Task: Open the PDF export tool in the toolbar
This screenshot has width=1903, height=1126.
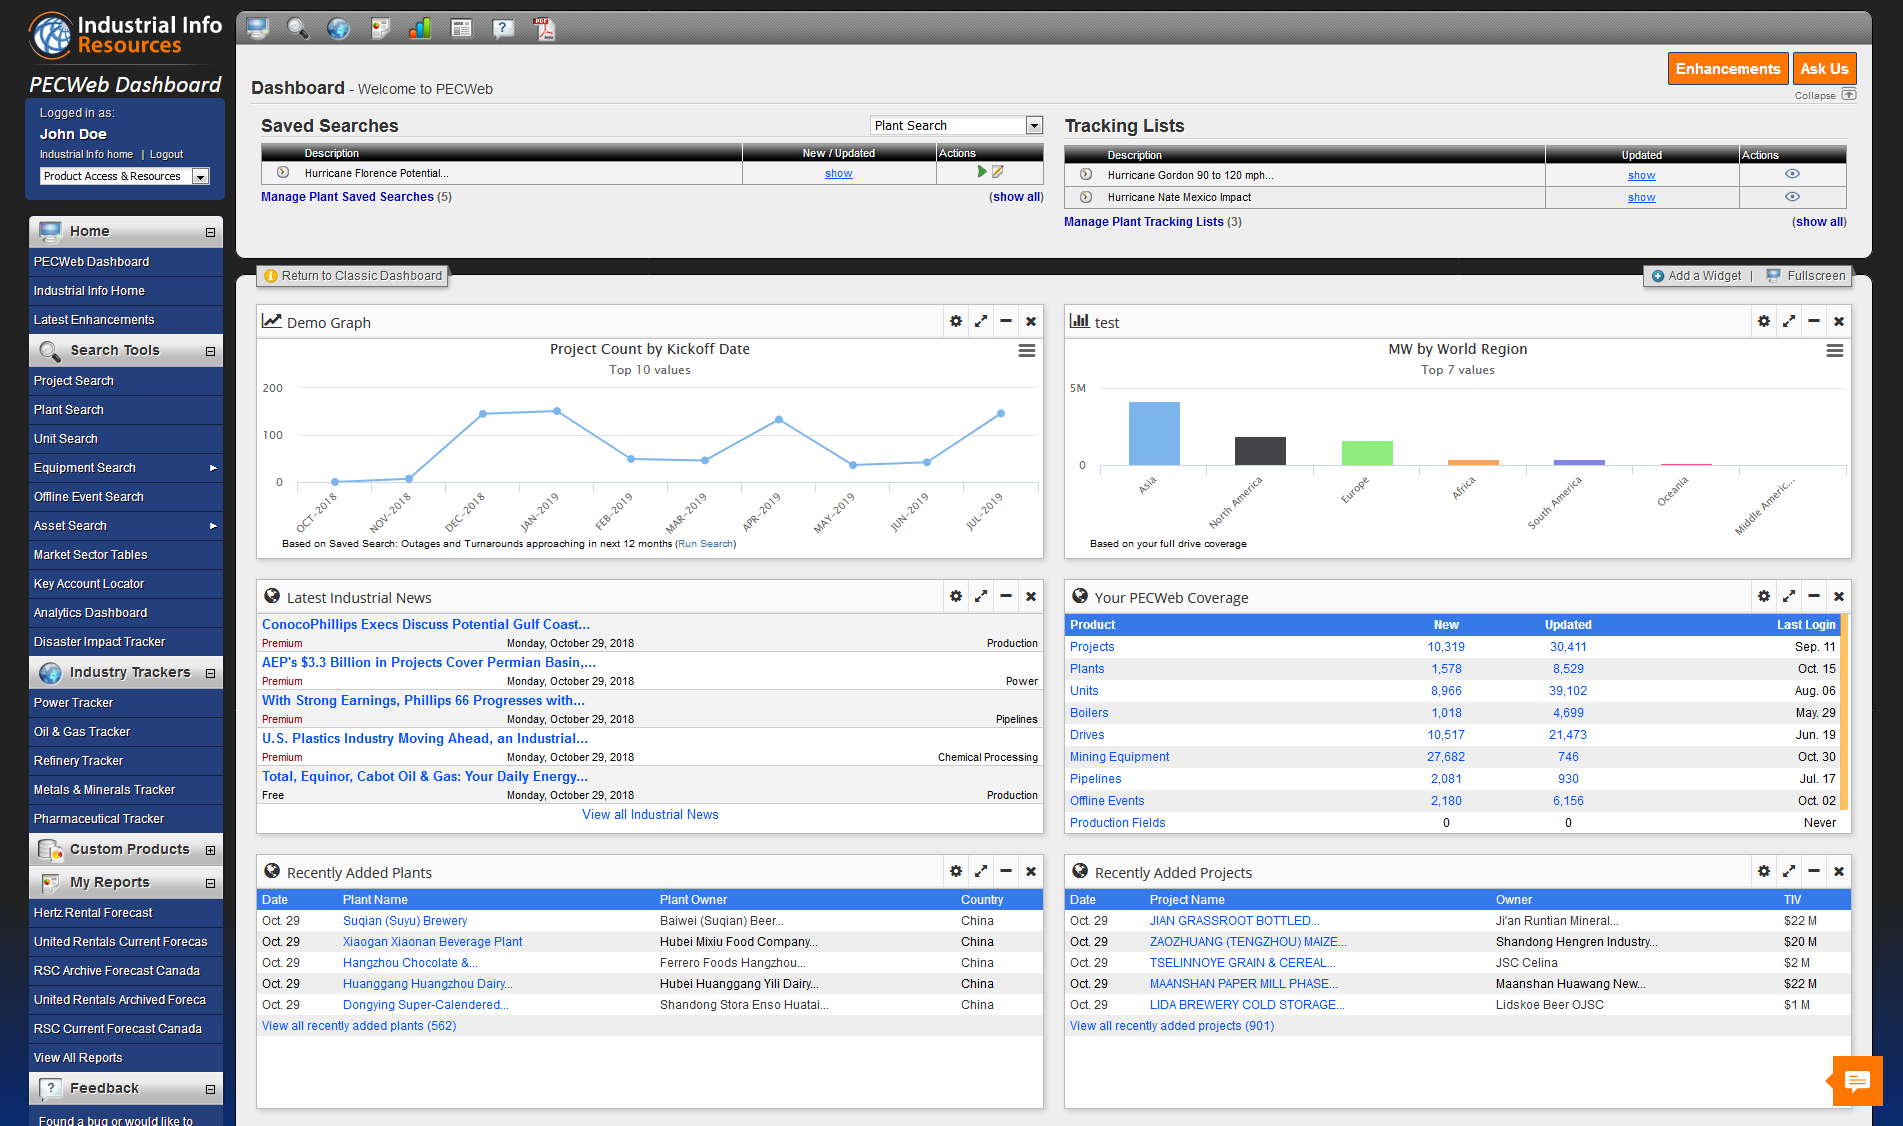Action: point(544,28)
